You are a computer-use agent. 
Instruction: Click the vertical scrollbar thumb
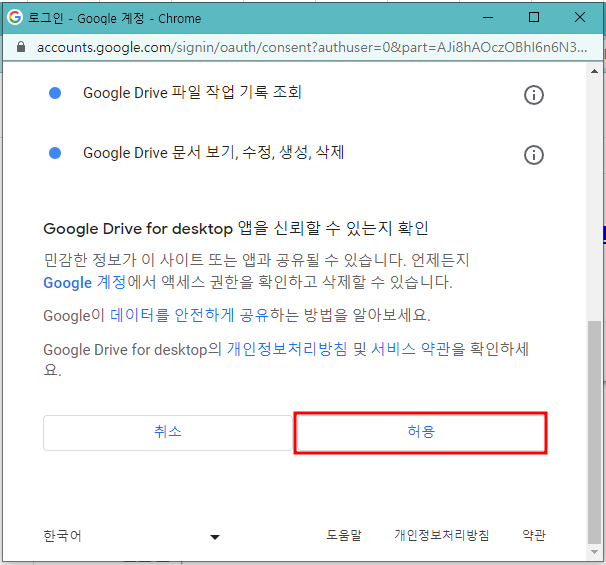tap(594, 432)
